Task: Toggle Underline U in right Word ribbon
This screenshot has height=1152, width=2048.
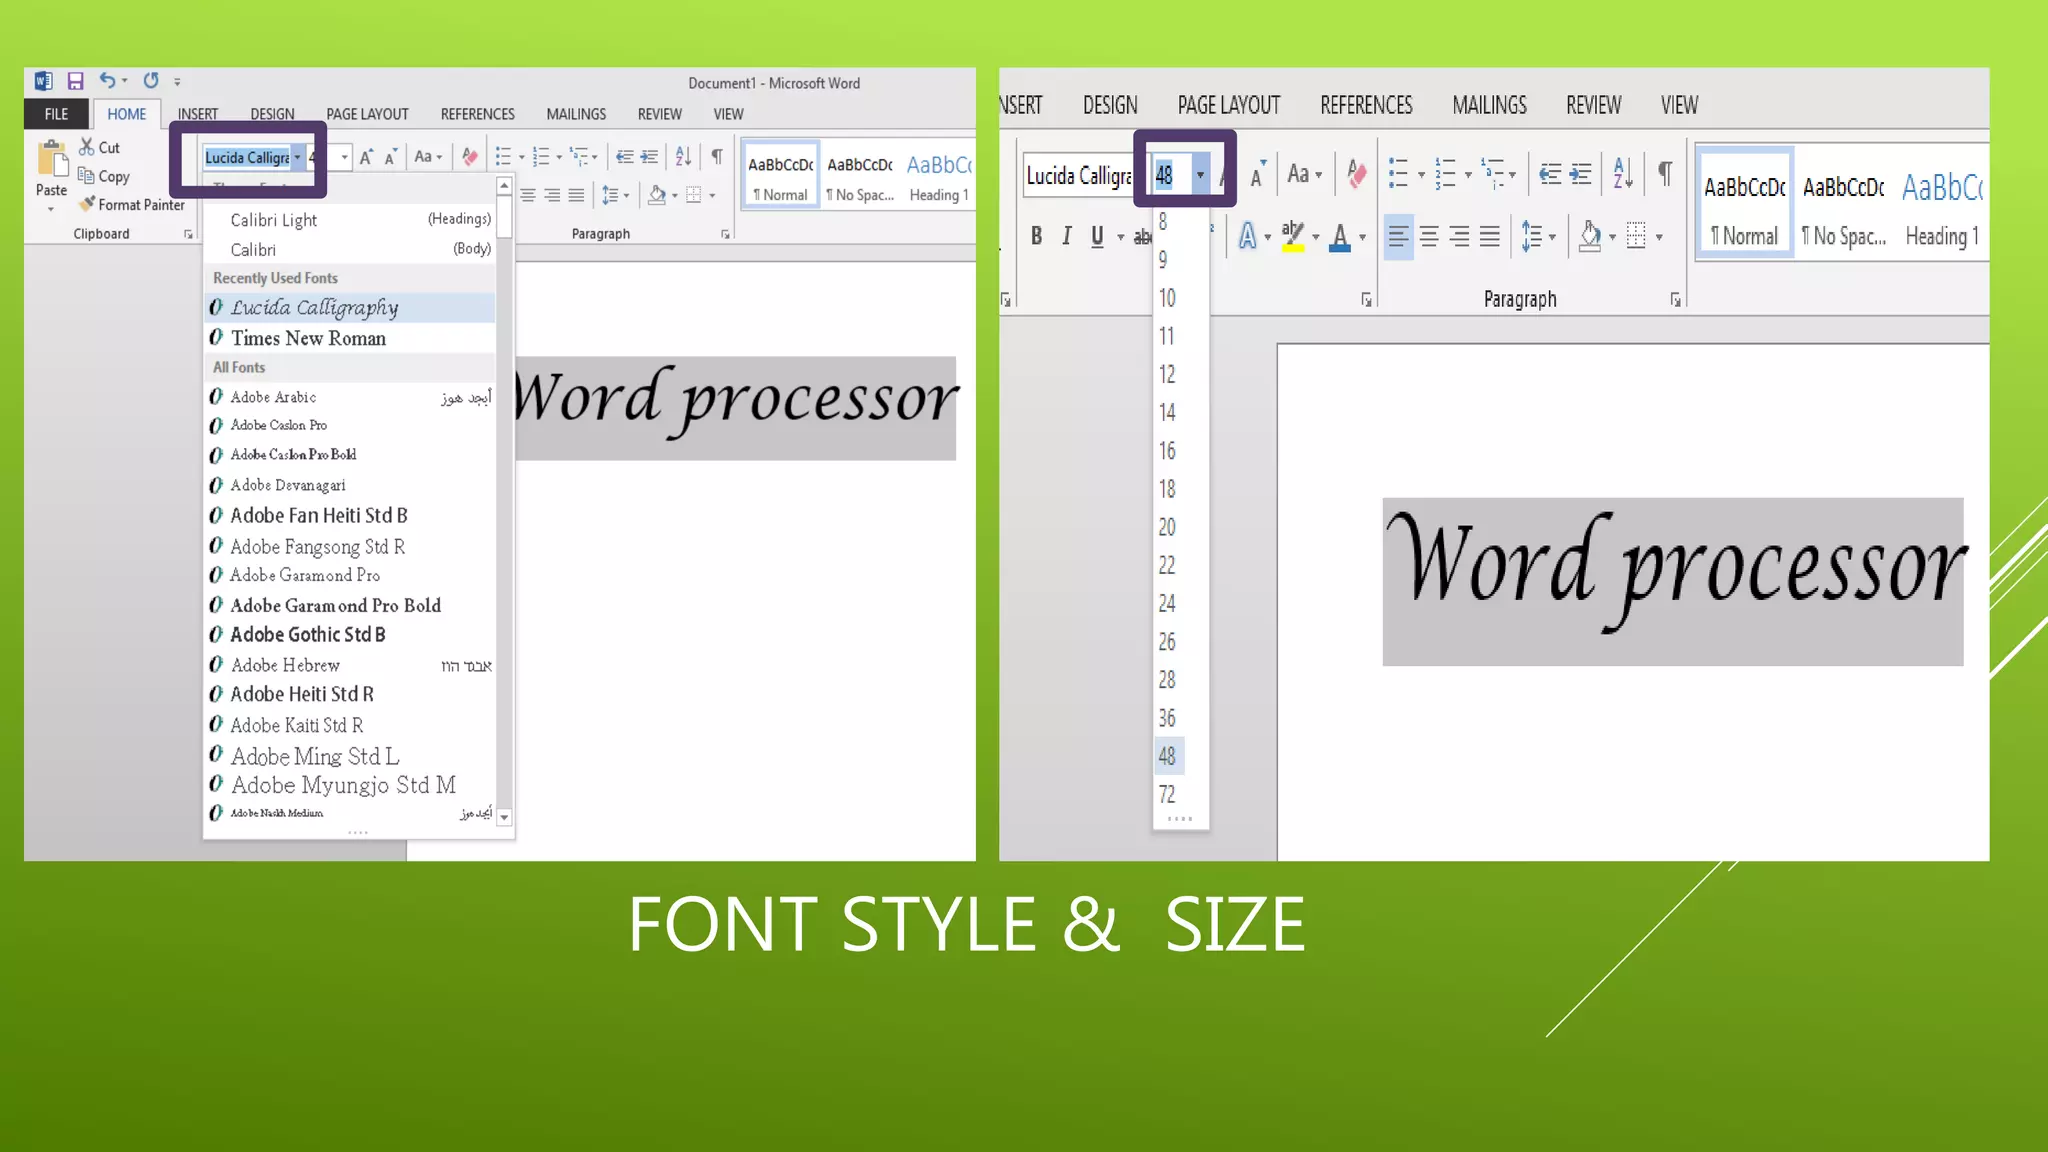Action: [1097, 236]
